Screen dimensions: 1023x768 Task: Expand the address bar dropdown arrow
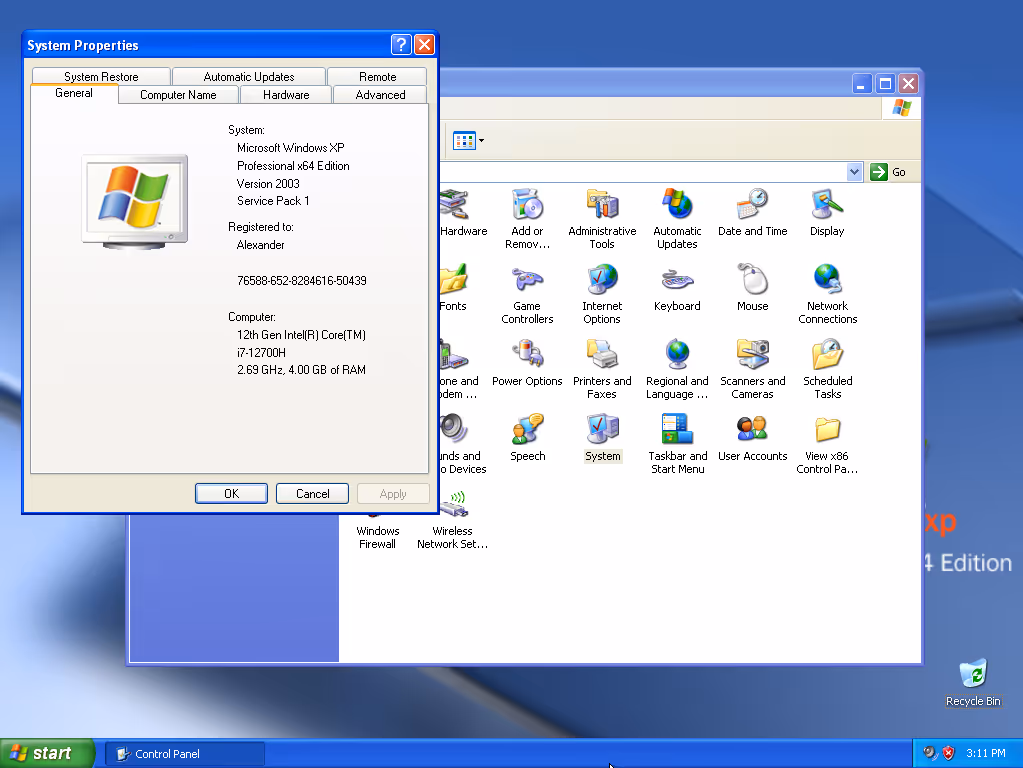pyautogui.click(x=854, y=172)
